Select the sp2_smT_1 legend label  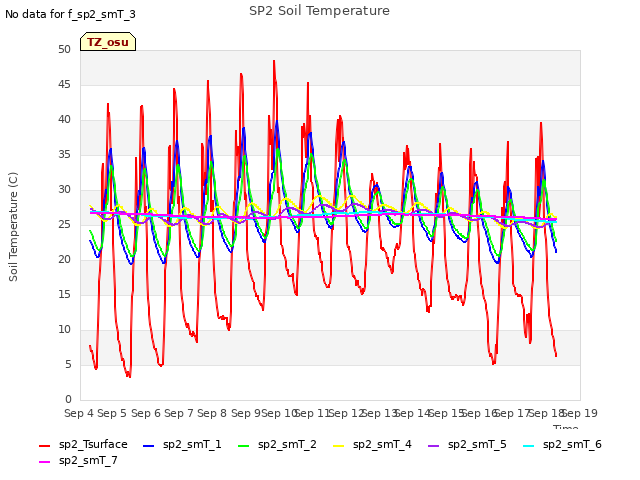(x=192, y=444)
